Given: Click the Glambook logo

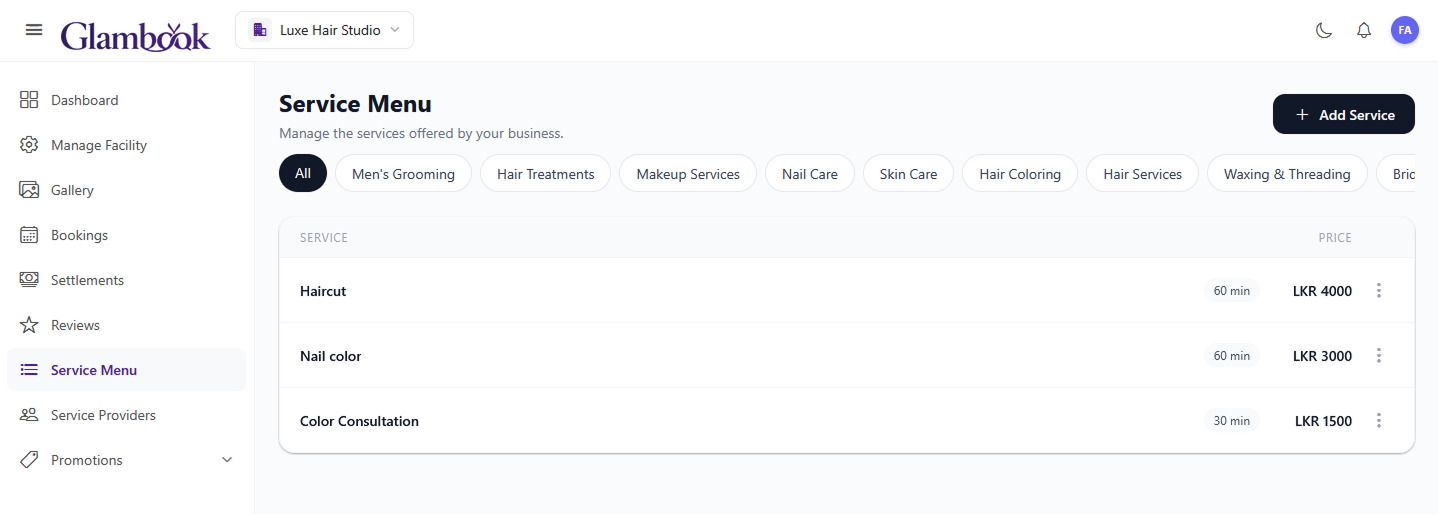Looking at the screenshot, I should [x=135, y=36].
